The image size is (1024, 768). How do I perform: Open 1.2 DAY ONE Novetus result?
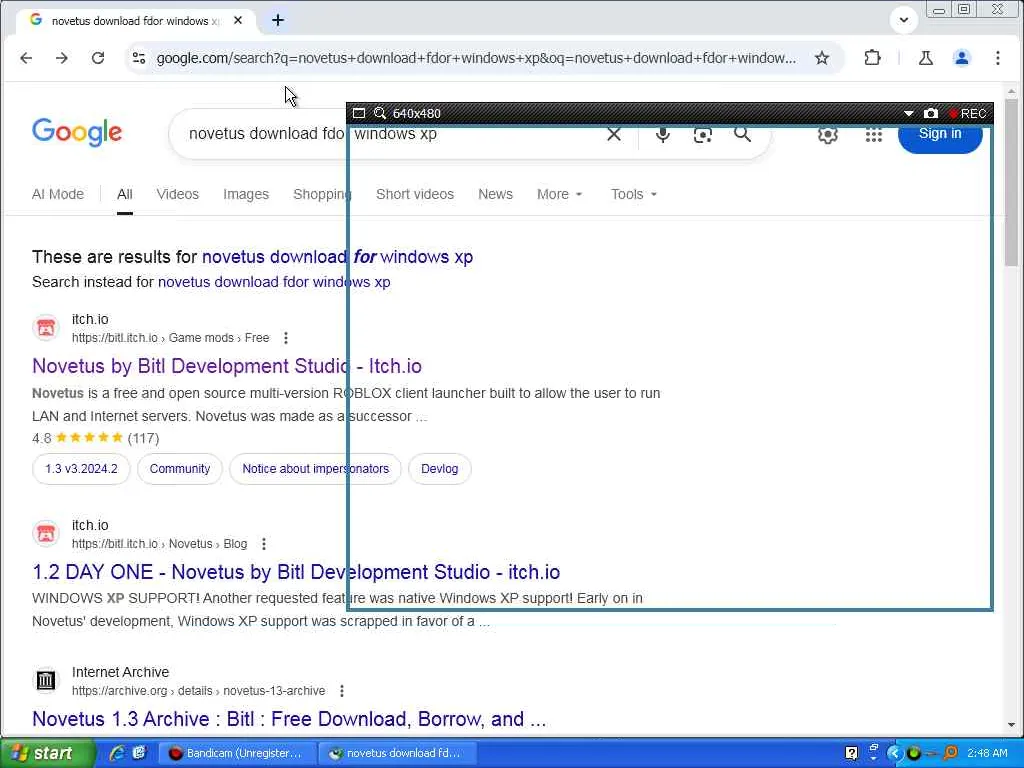click(296, 572)
